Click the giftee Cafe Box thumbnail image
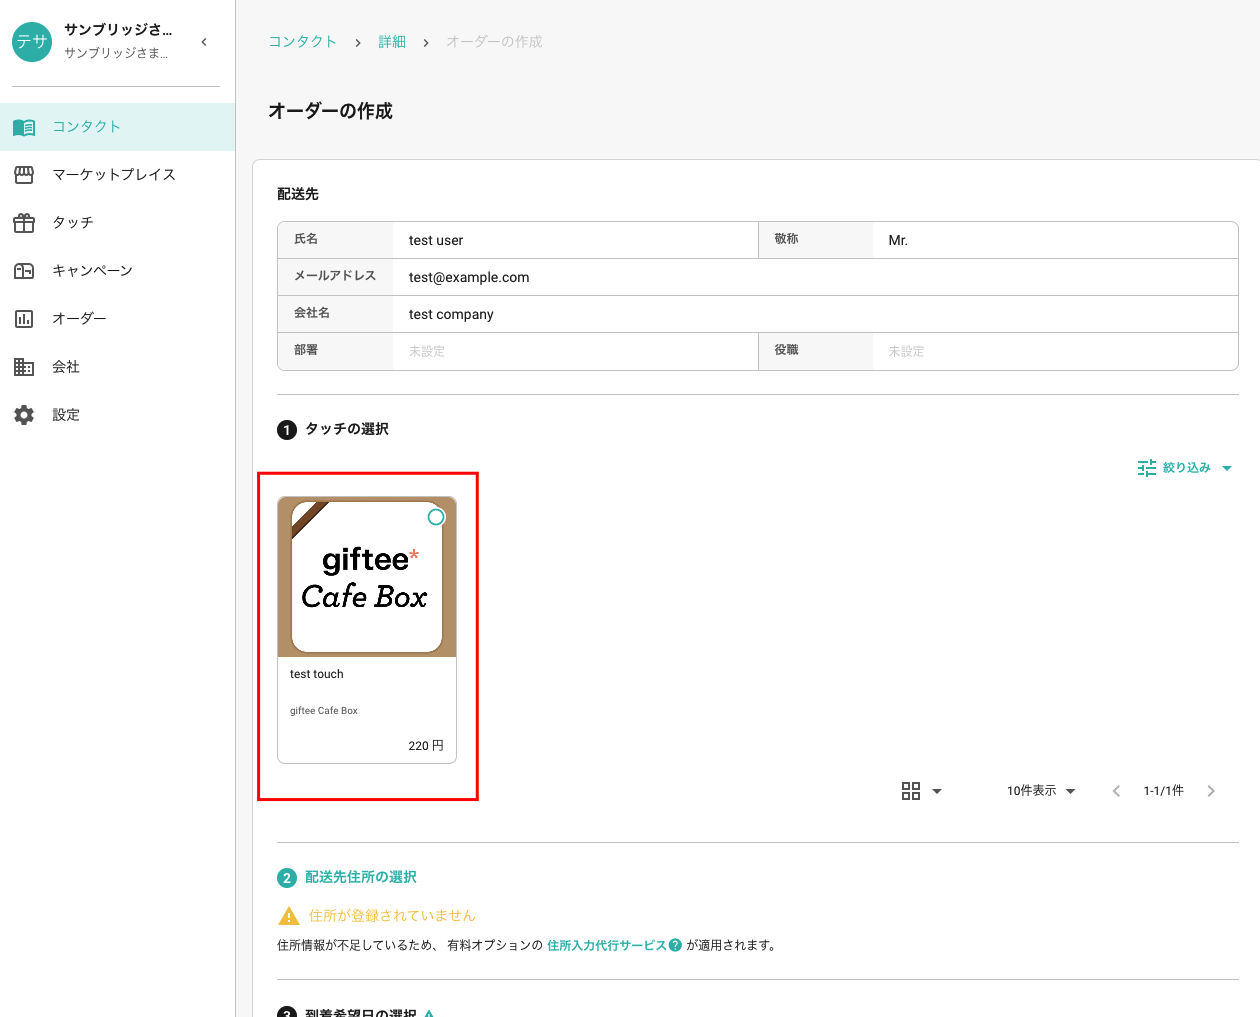The image size is (1260, 1017). coord(367,577)
